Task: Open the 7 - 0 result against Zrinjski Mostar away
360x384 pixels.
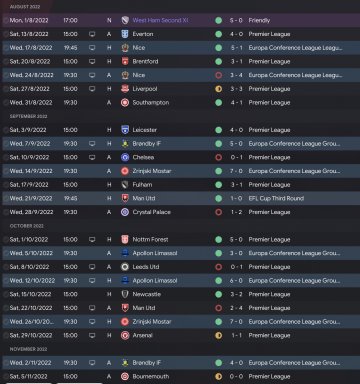Action: point(236,171)
